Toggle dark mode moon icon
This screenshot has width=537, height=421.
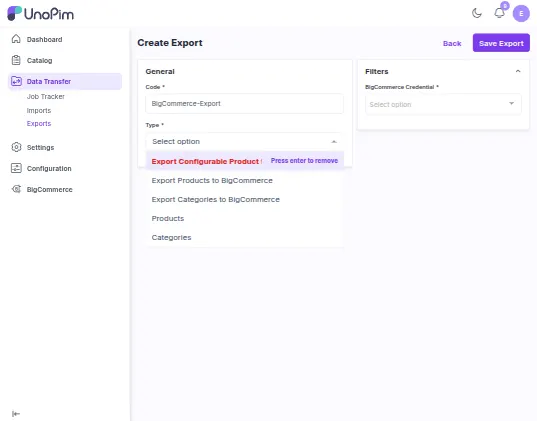click(x=477, y=13)
